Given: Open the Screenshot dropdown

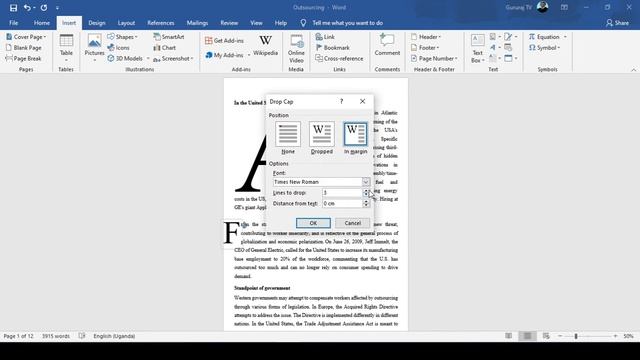Looking at the screenshot, I should [173, 58].
